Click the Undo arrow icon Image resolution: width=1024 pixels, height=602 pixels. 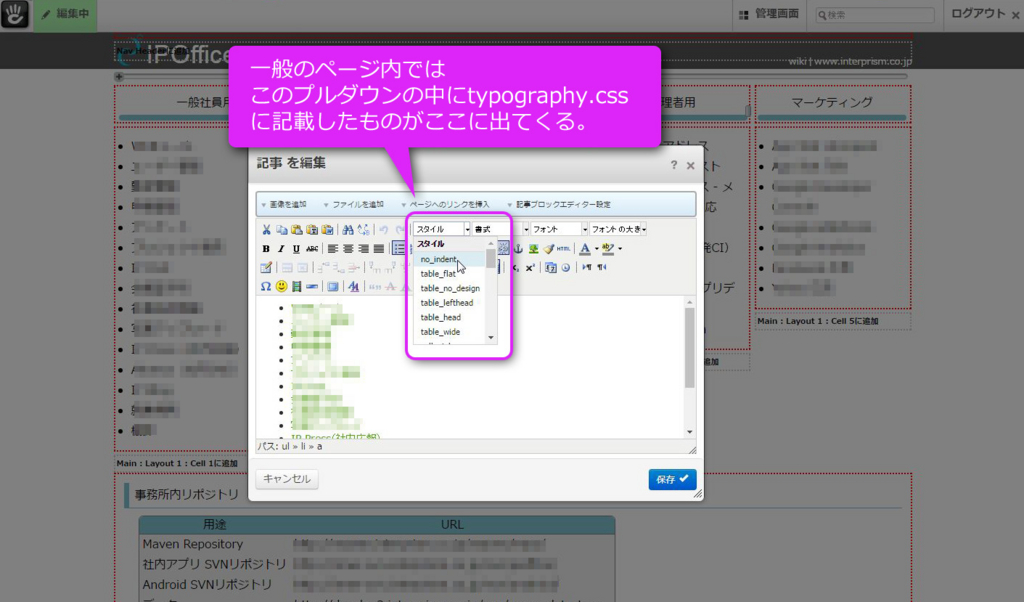point(384,230)
